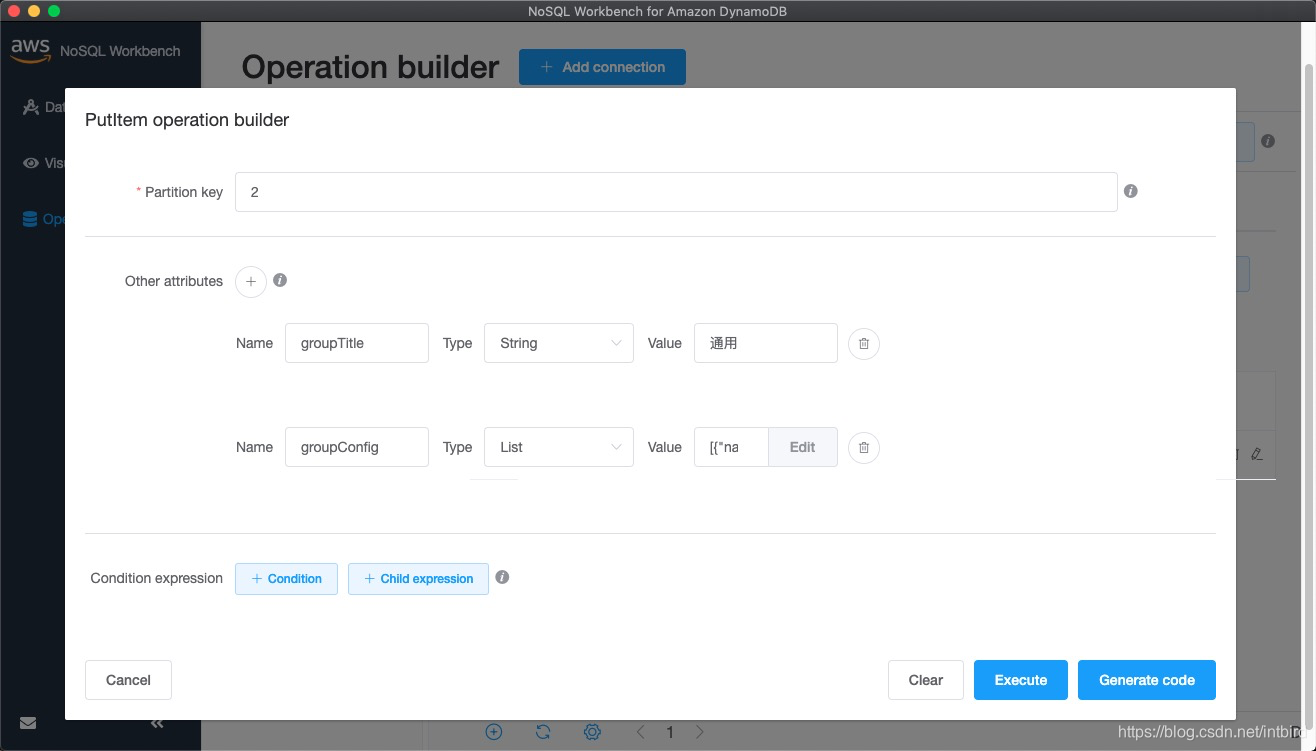This screenshot has width=1316, height=751.
Task: Clear the PutItem form
Action: pyautogui.click(x=926, y=680)
